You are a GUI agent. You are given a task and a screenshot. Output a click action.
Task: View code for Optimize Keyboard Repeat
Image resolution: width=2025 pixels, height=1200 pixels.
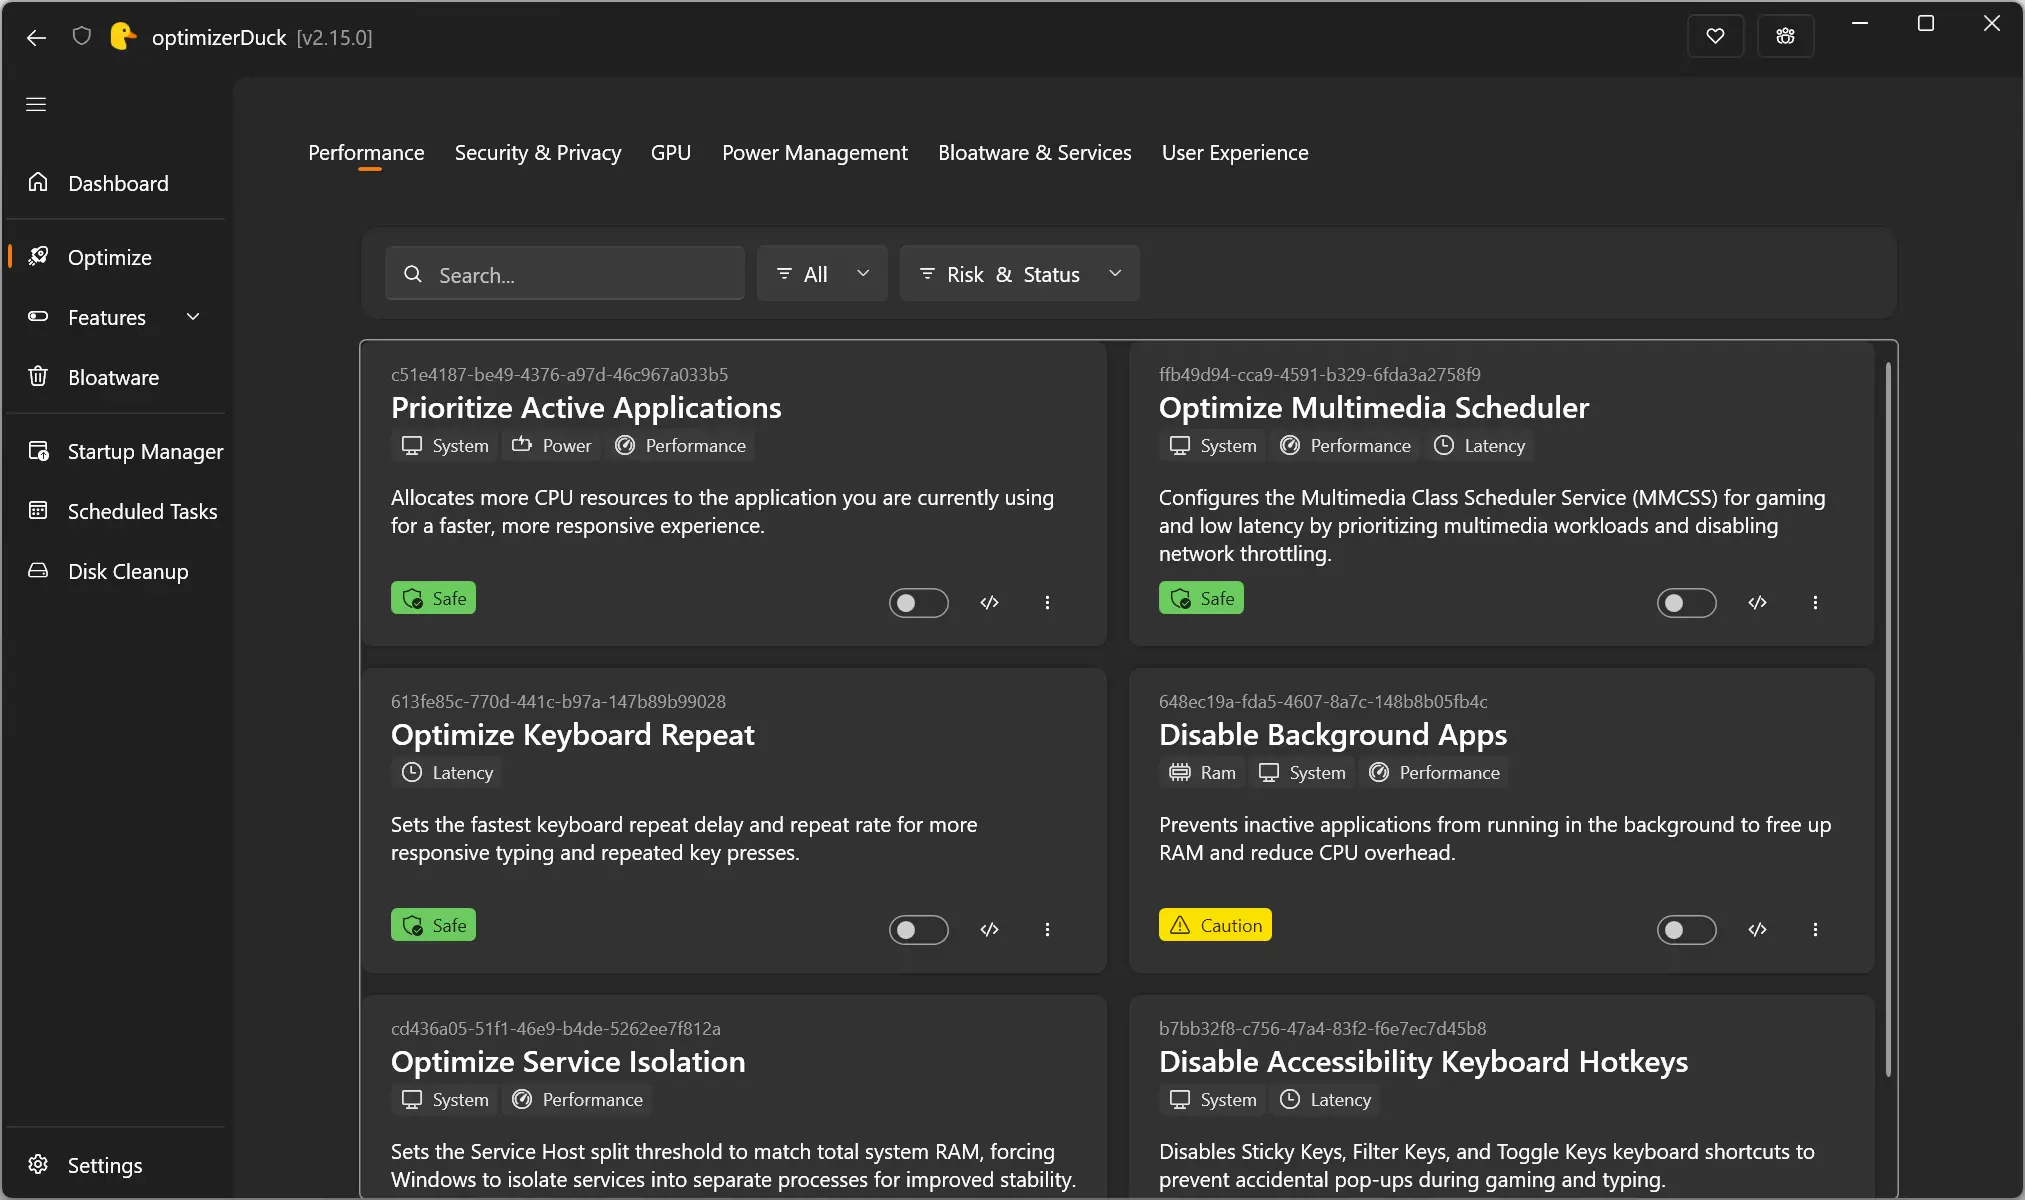990,930
